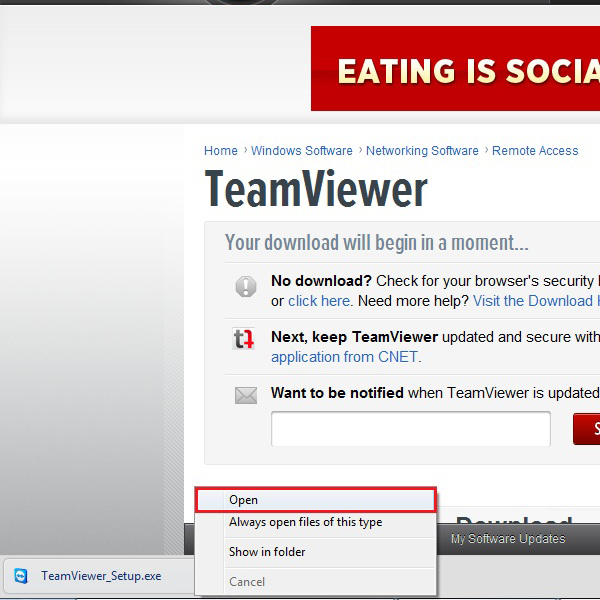600x600 pixels.
Task: Click the TeamViewer page title
Action: 316,189
